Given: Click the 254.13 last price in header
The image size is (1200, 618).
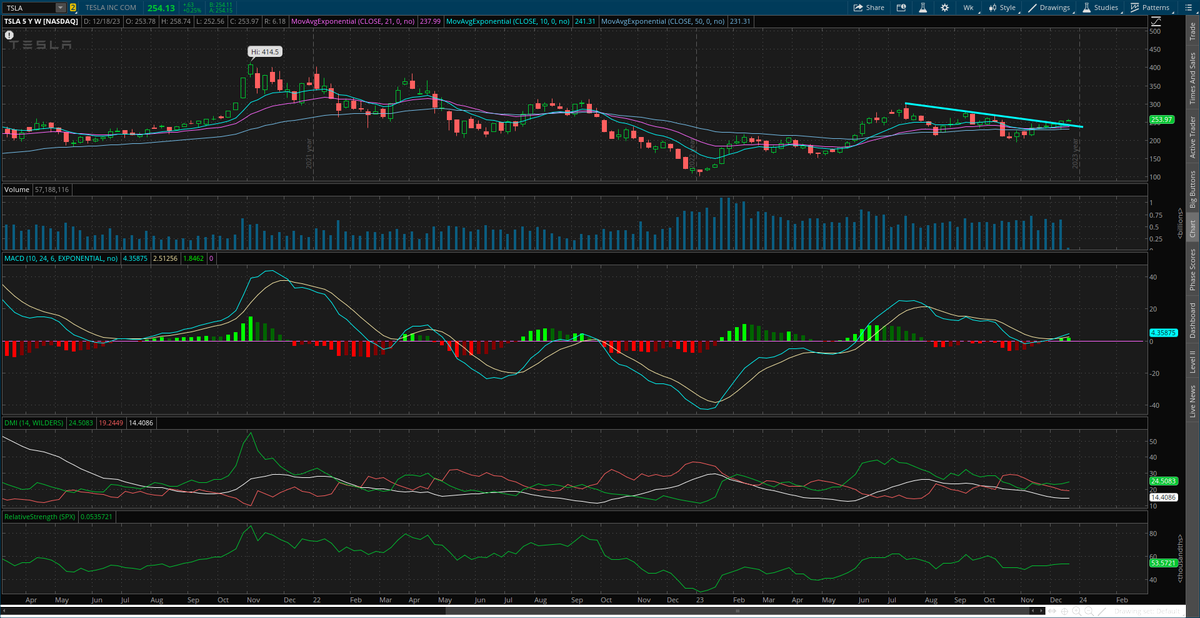Looking at the screenshot, I should 161,7.
